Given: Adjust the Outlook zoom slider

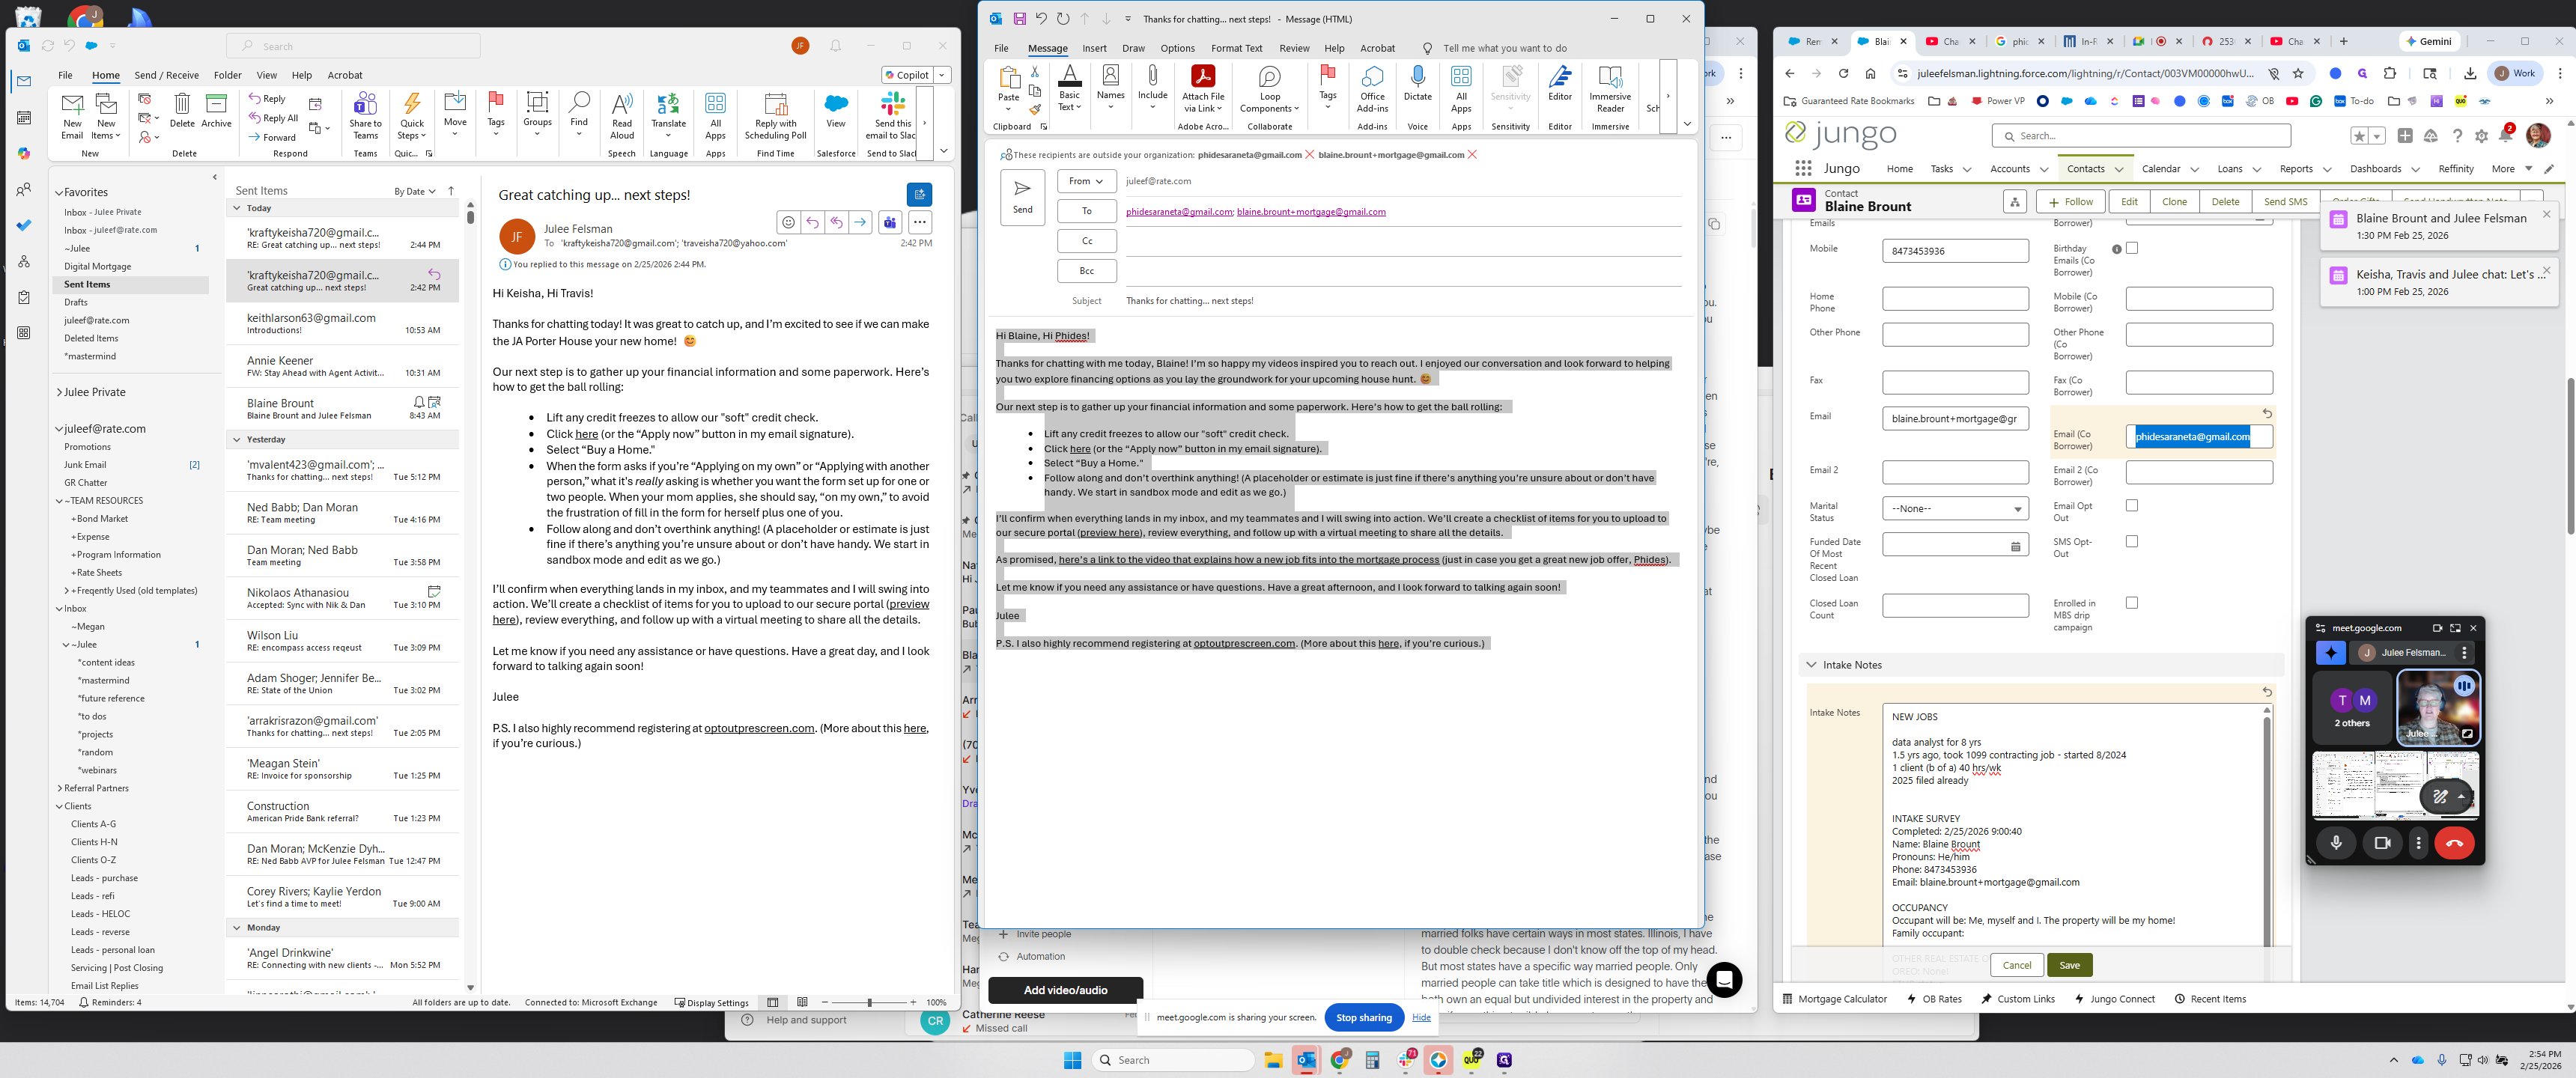Looking at the screenshot, I should 869,1002.
